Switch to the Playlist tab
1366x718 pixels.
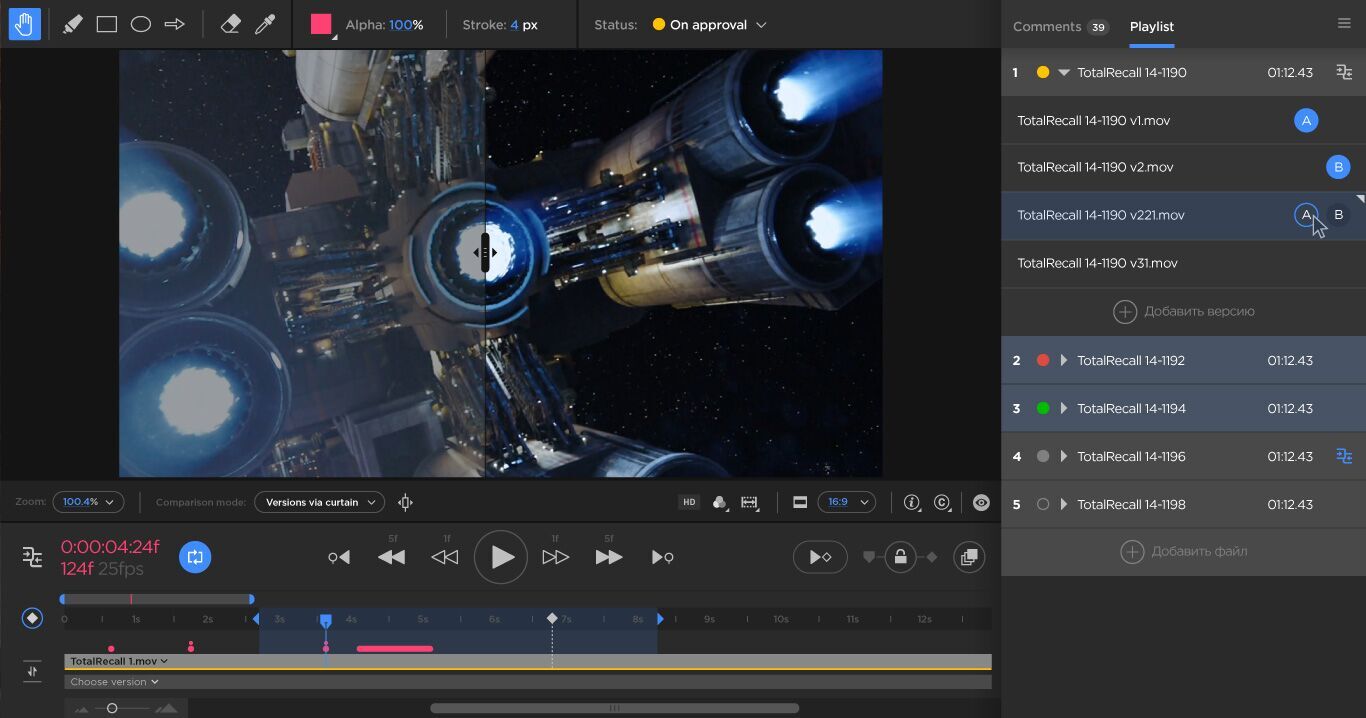(1152, 26)
